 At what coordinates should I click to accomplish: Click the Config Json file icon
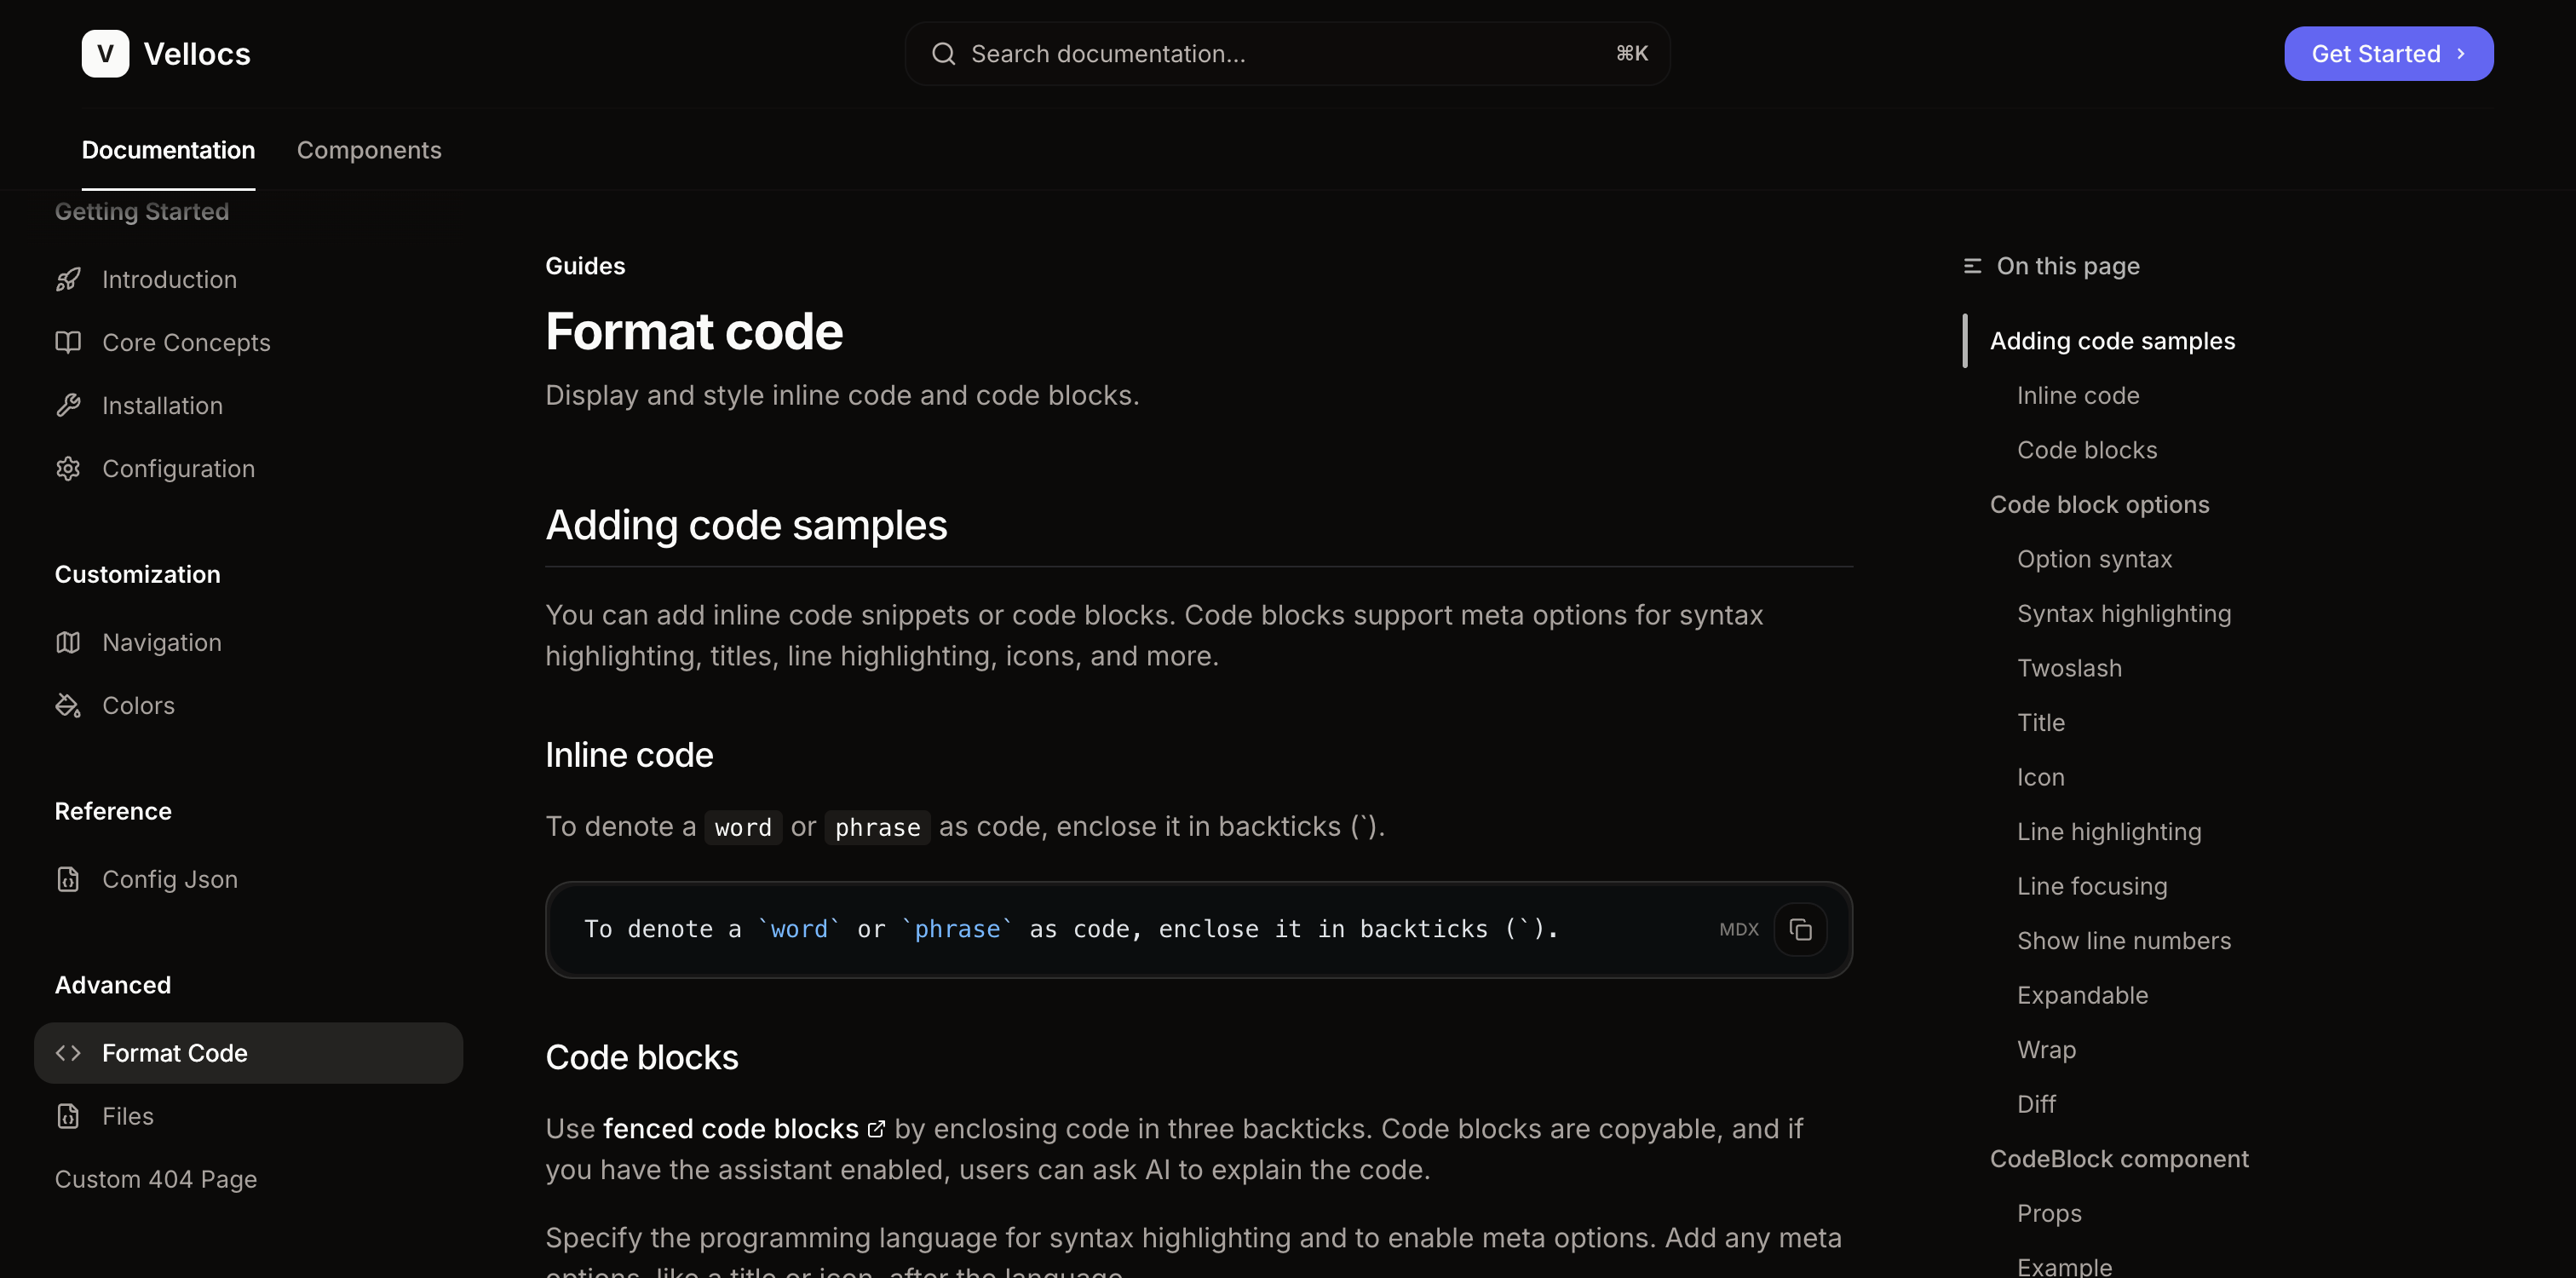coord(67,879)
